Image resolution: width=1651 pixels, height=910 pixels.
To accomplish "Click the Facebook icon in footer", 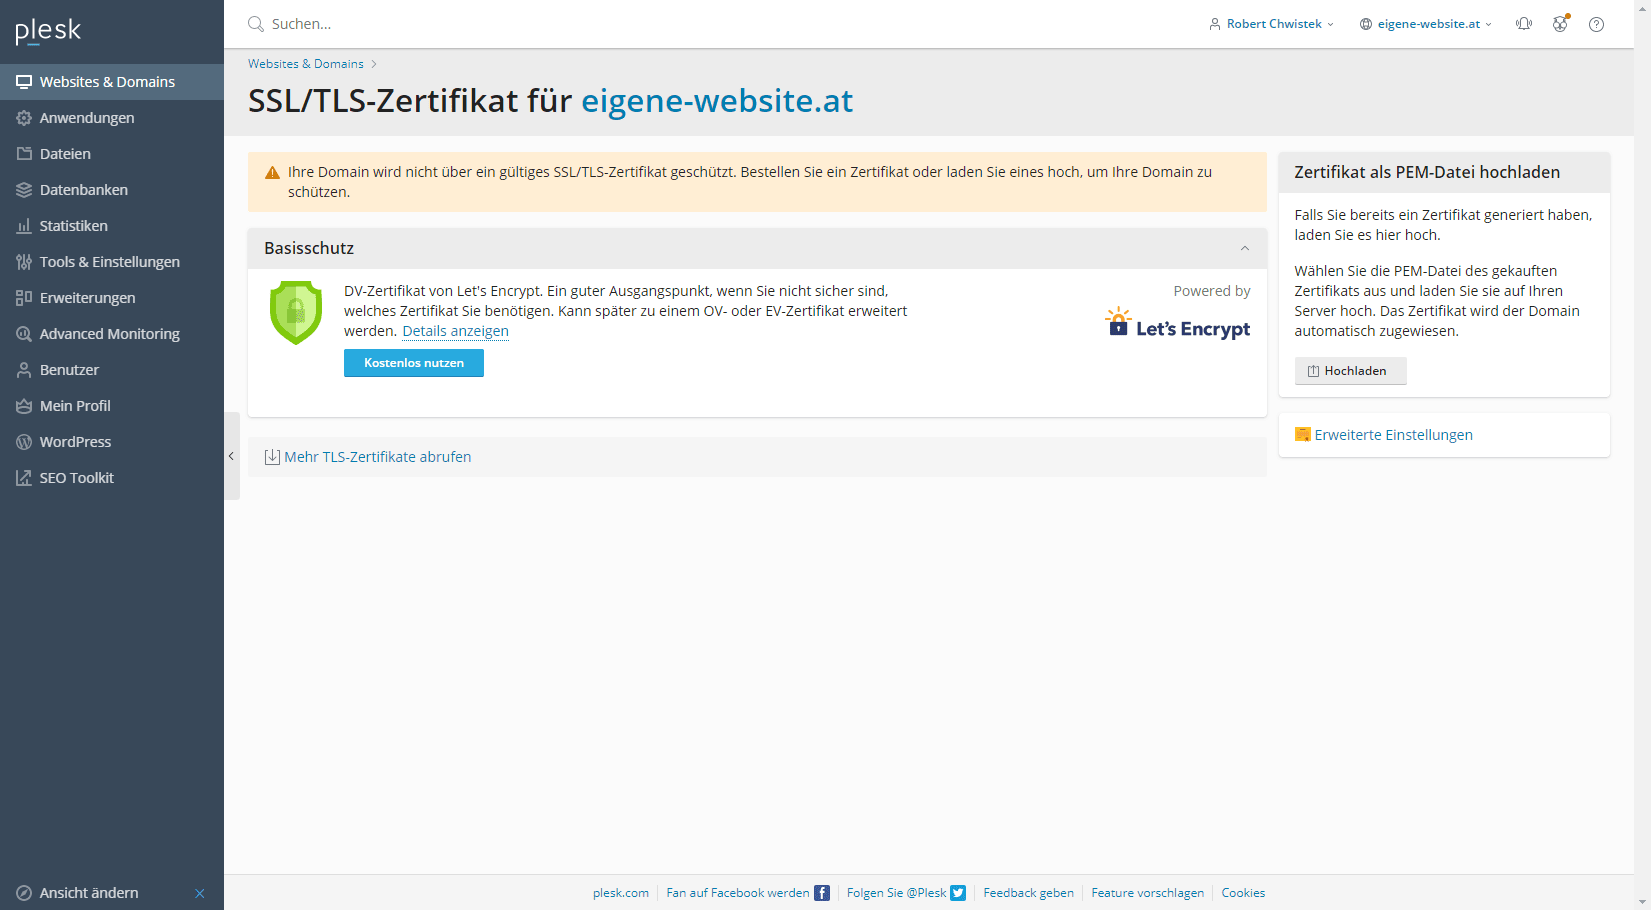I will pyautogui.click(x=822, y=893).
